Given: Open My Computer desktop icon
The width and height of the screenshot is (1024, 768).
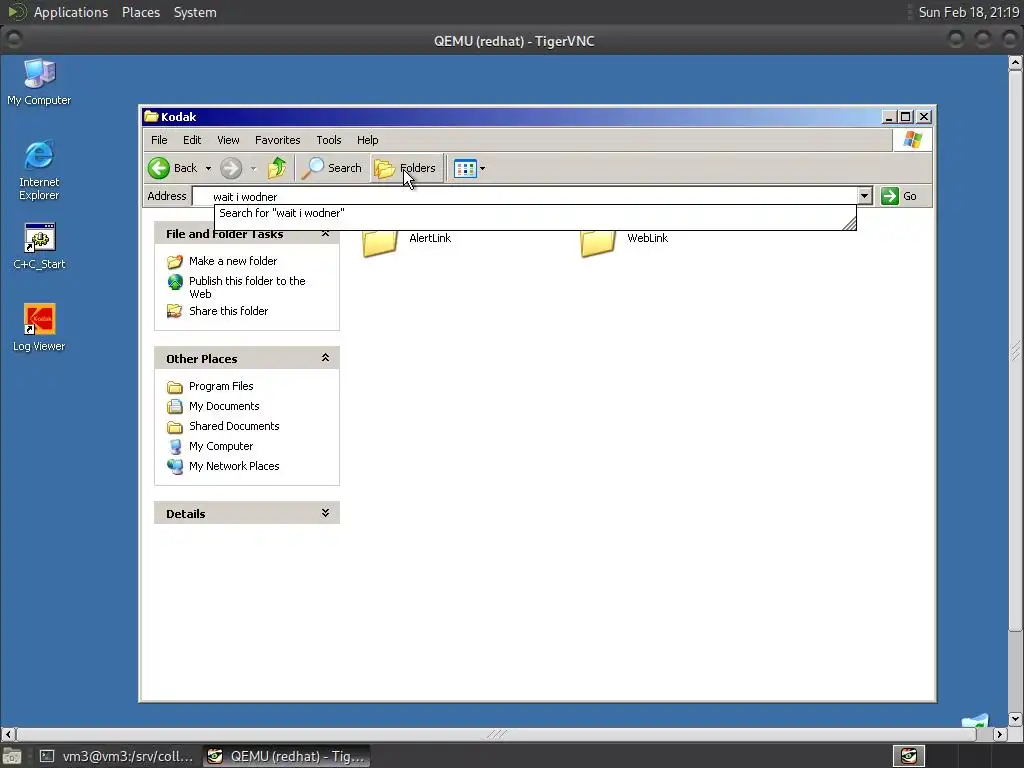Looking at the screenshot, I should (39, 82).
